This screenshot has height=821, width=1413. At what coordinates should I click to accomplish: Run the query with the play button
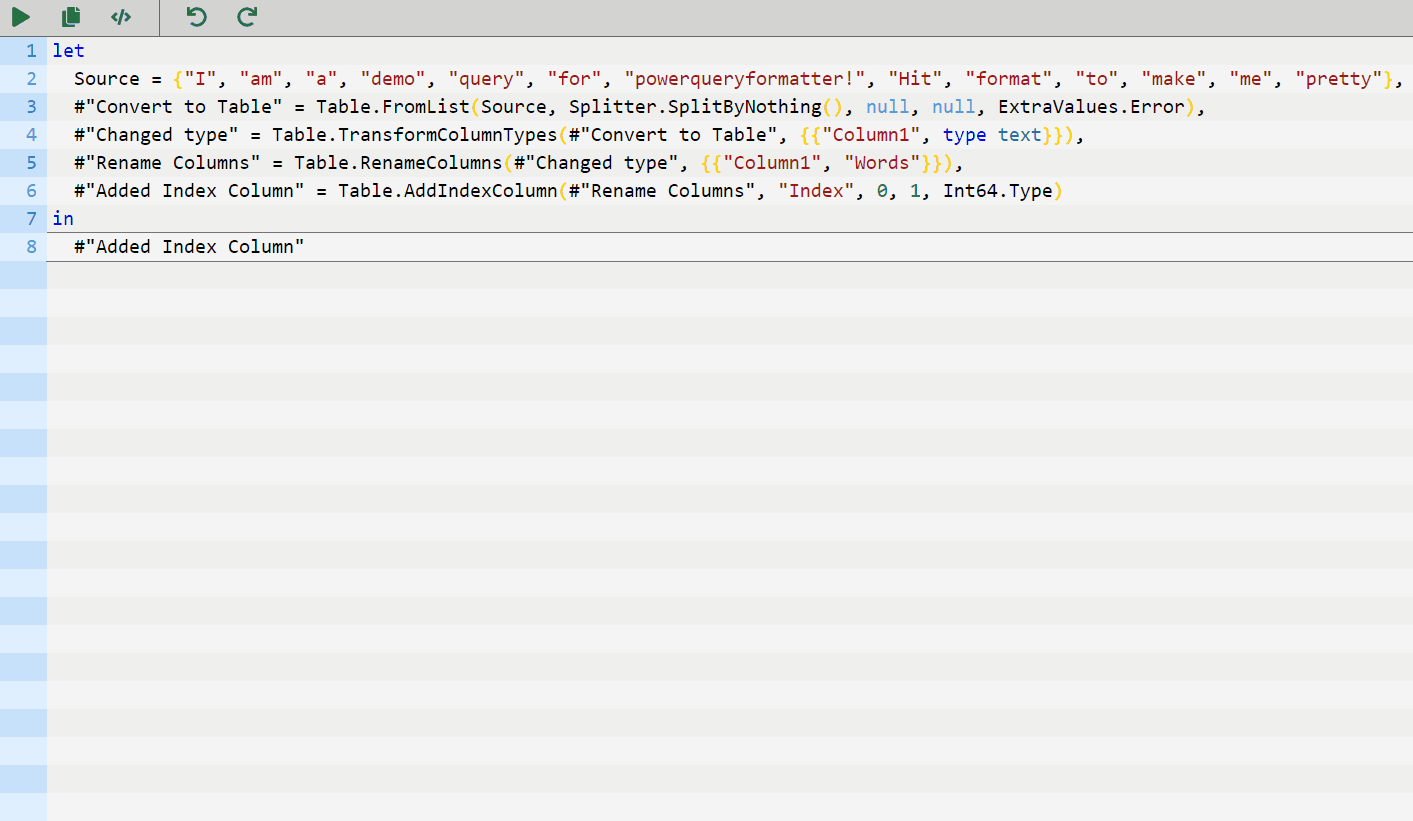(x=22, y=17)
